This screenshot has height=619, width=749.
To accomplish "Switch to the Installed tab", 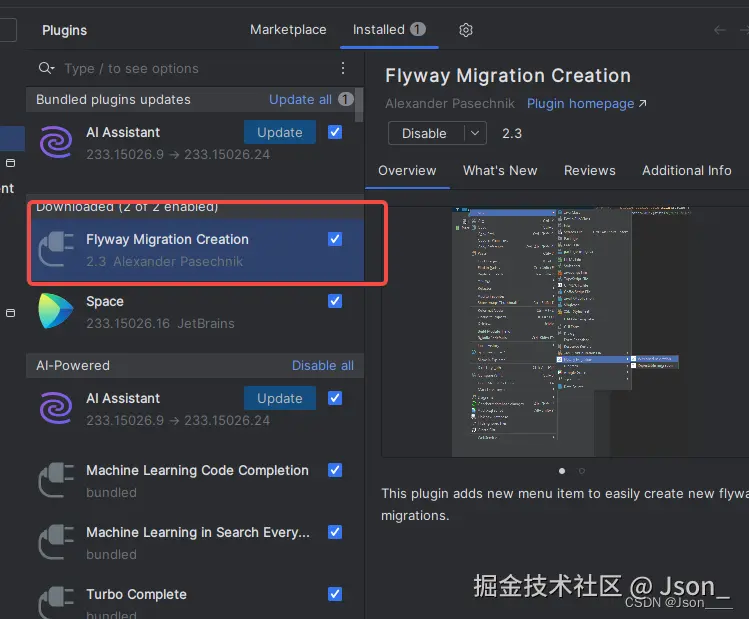I will tap(389, 30).
